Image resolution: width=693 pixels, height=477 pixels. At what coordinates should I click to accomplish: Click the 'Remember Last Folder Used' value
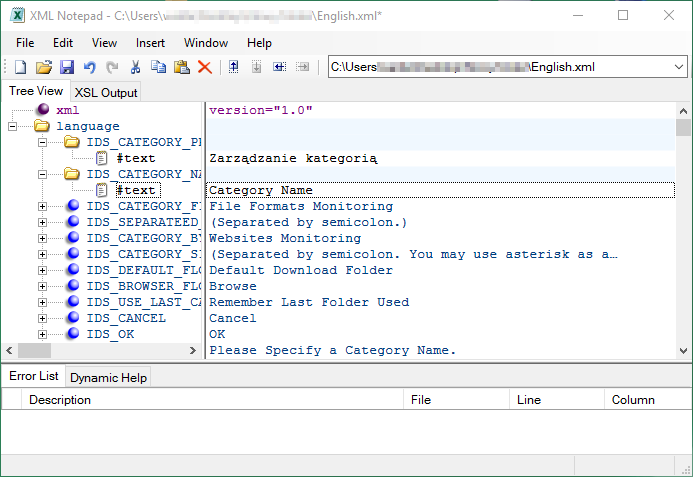point(309,302)
